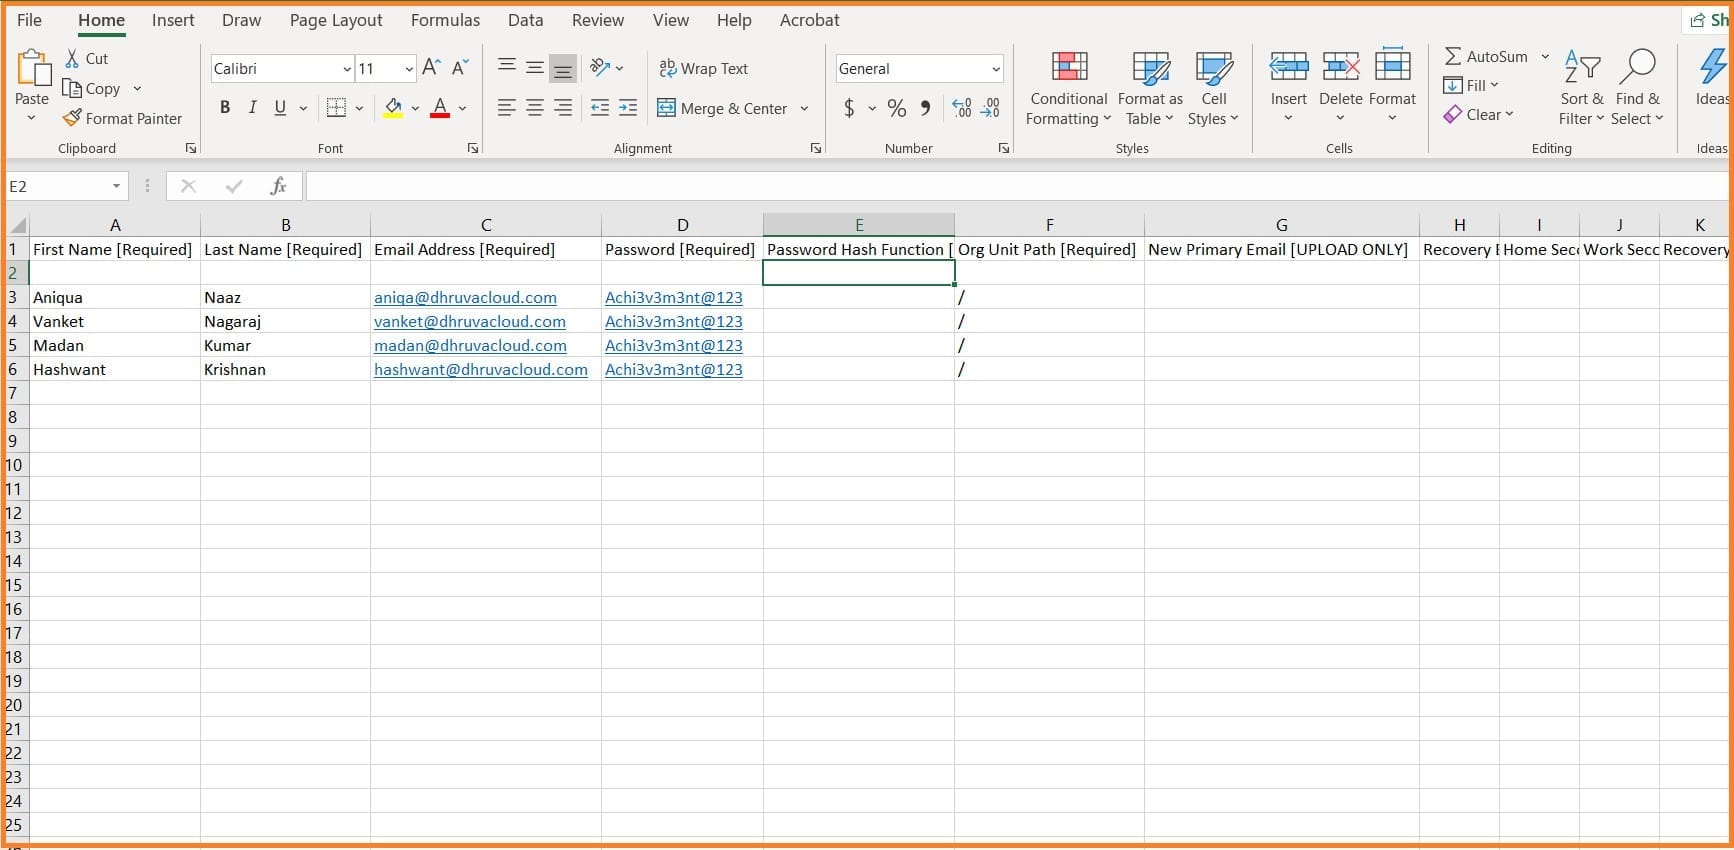The image size is (1734, 850).
Task: Click the Merge & Center icon
Action: tap(666, 108)
